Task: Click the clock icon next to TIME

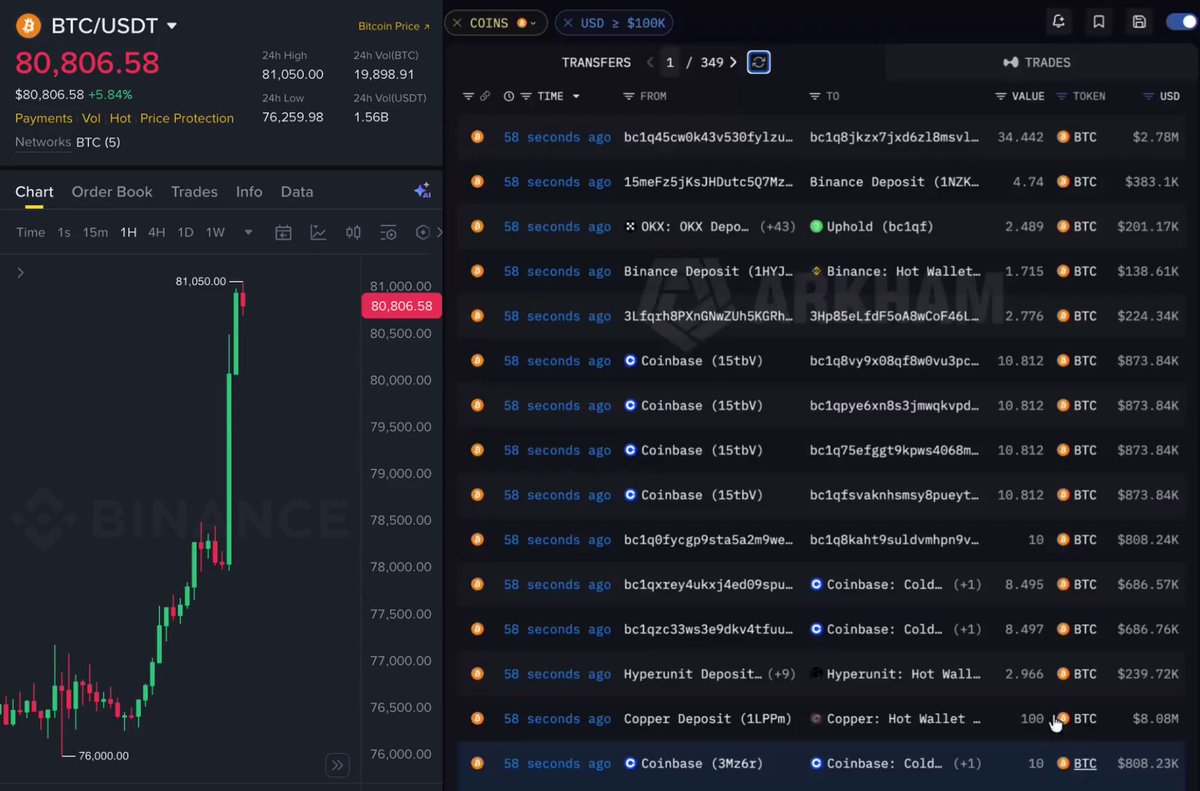Action: pyautogui.click(x=509, y=96)
